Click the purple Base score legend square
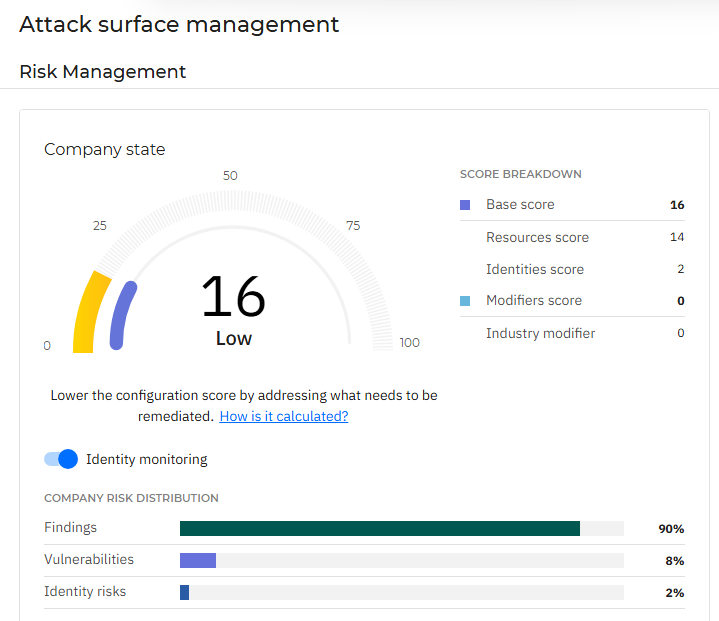 (x=465, y=205)
